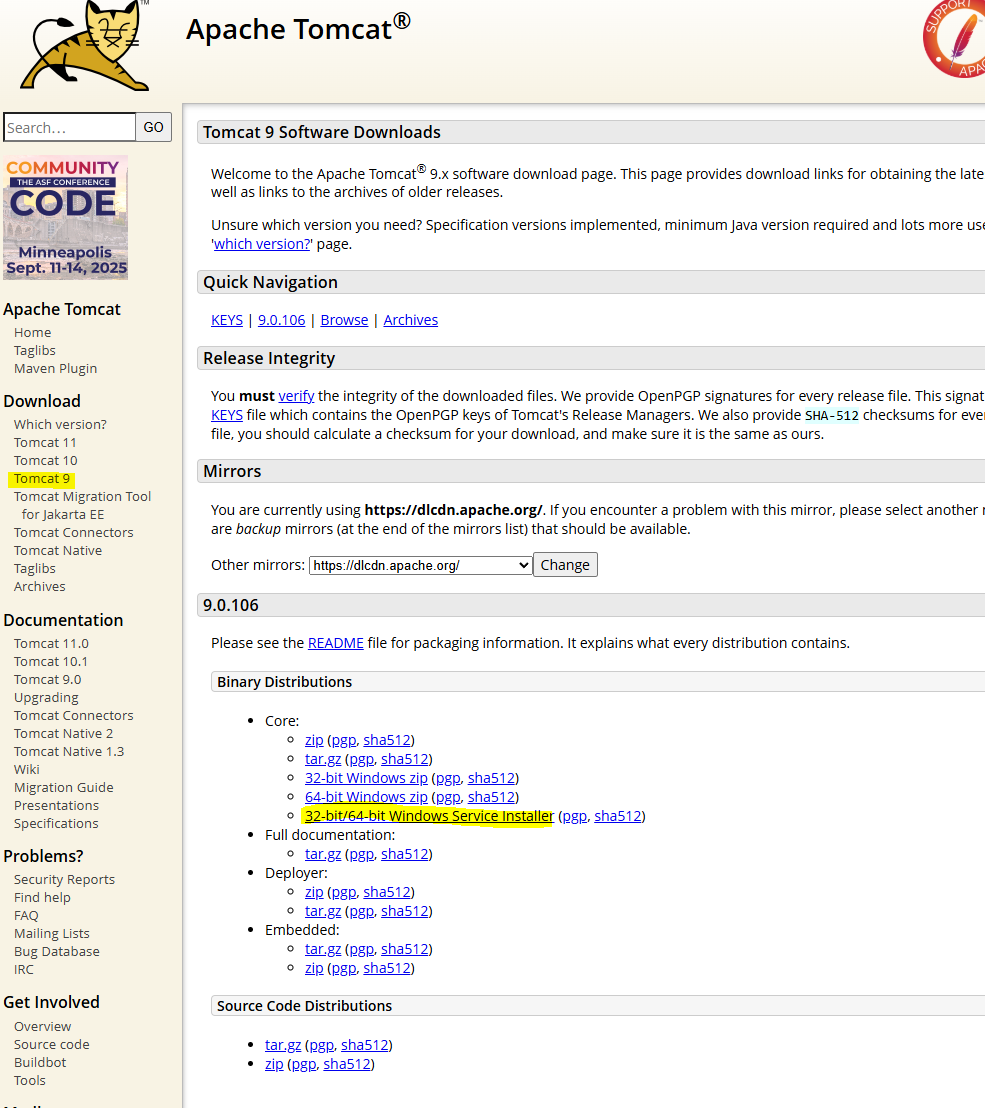Download the Core zip distribution
The height and width of the screenshot is (1108, 985).
(314, 740)
